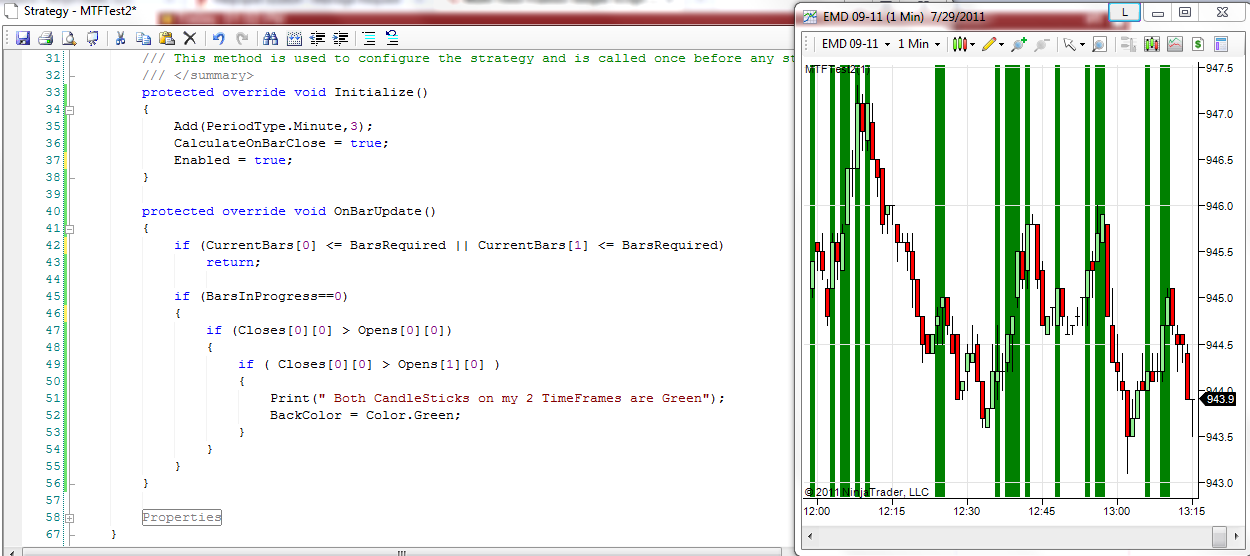Select the pencil drawing tool on the chart
Screen dimensions: 1250x556
pos(988,44)
